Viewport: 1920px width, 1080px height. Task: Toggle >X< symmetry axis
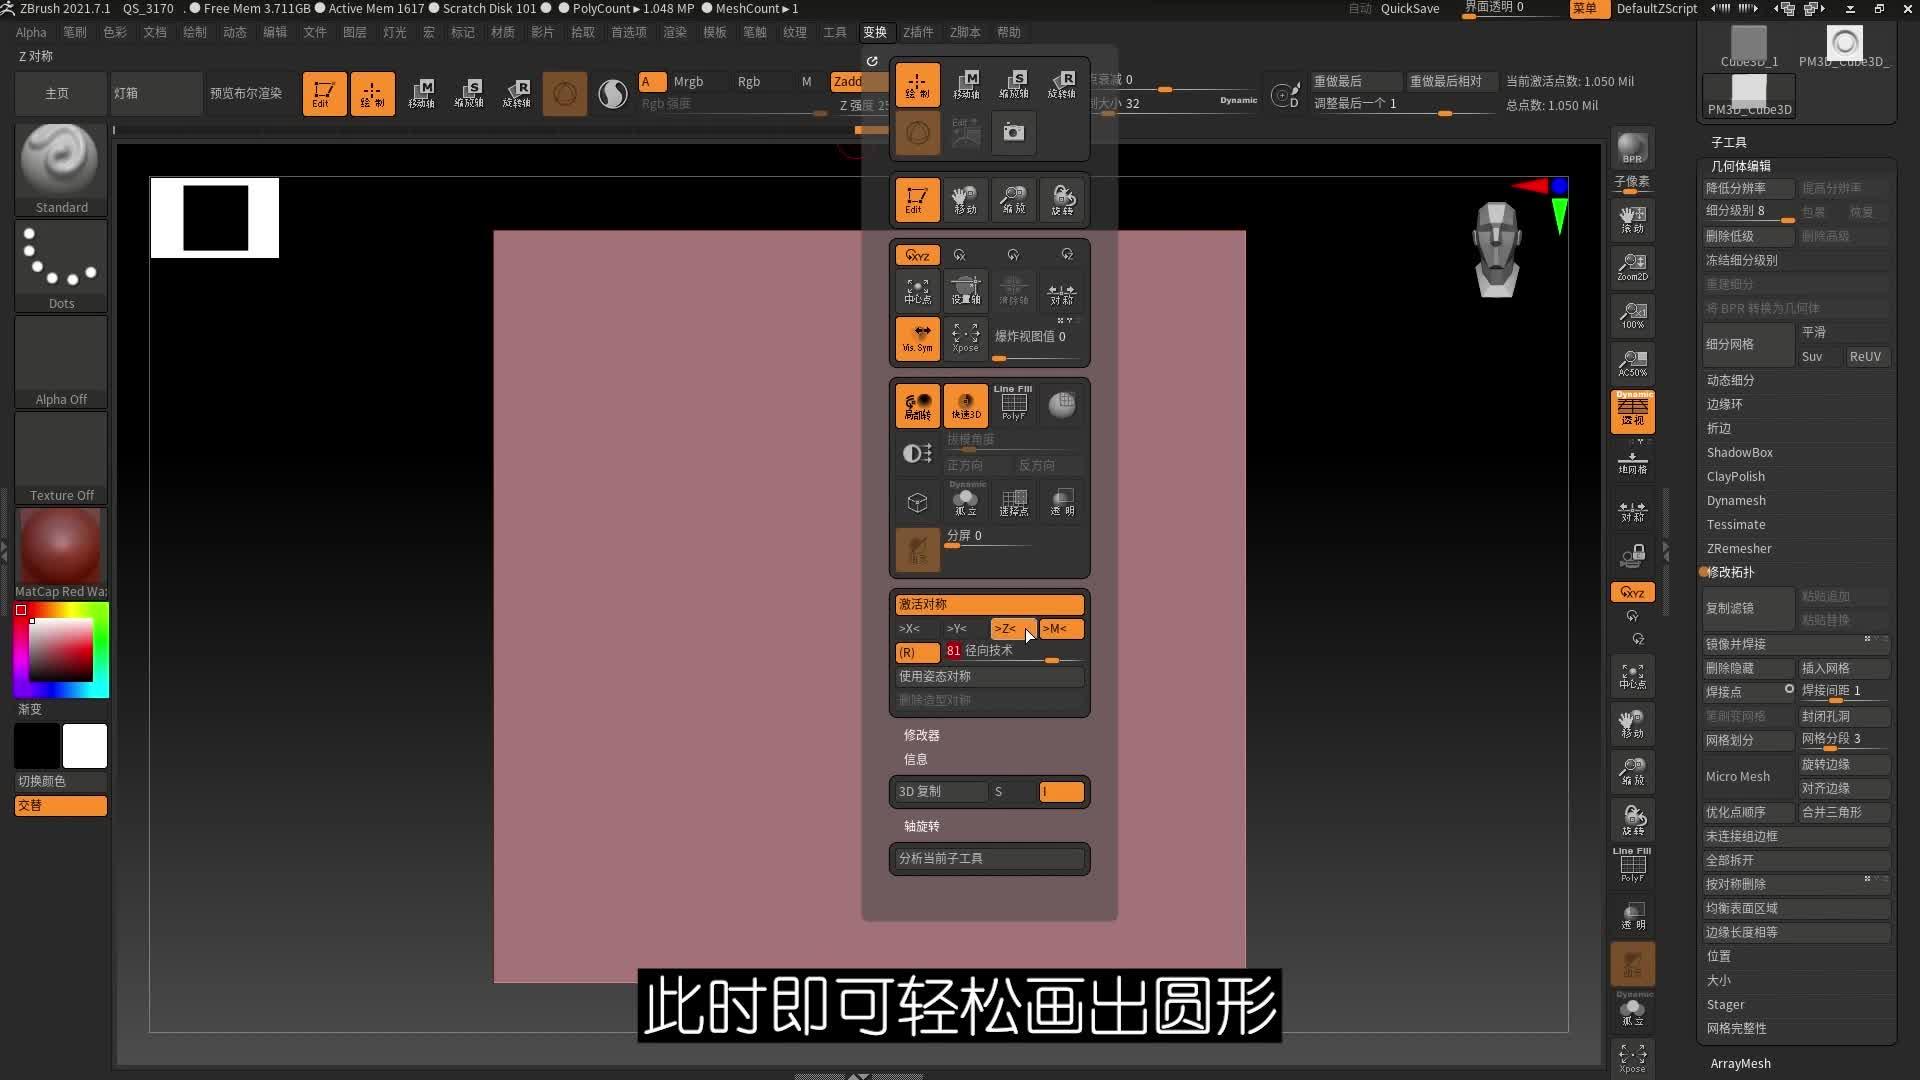click(909, 629)
